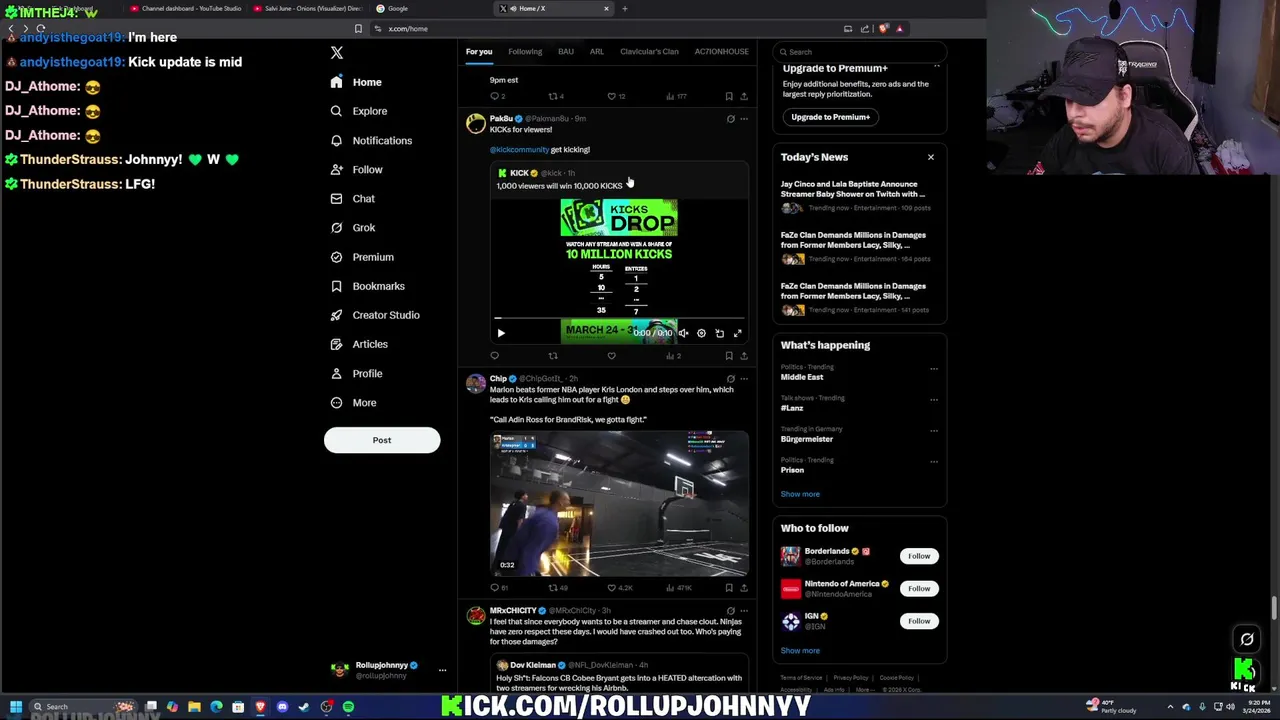The height and width of the screenshot is (720, 1280).
Task: Open options for Prison trend
Action: [934, 461]
